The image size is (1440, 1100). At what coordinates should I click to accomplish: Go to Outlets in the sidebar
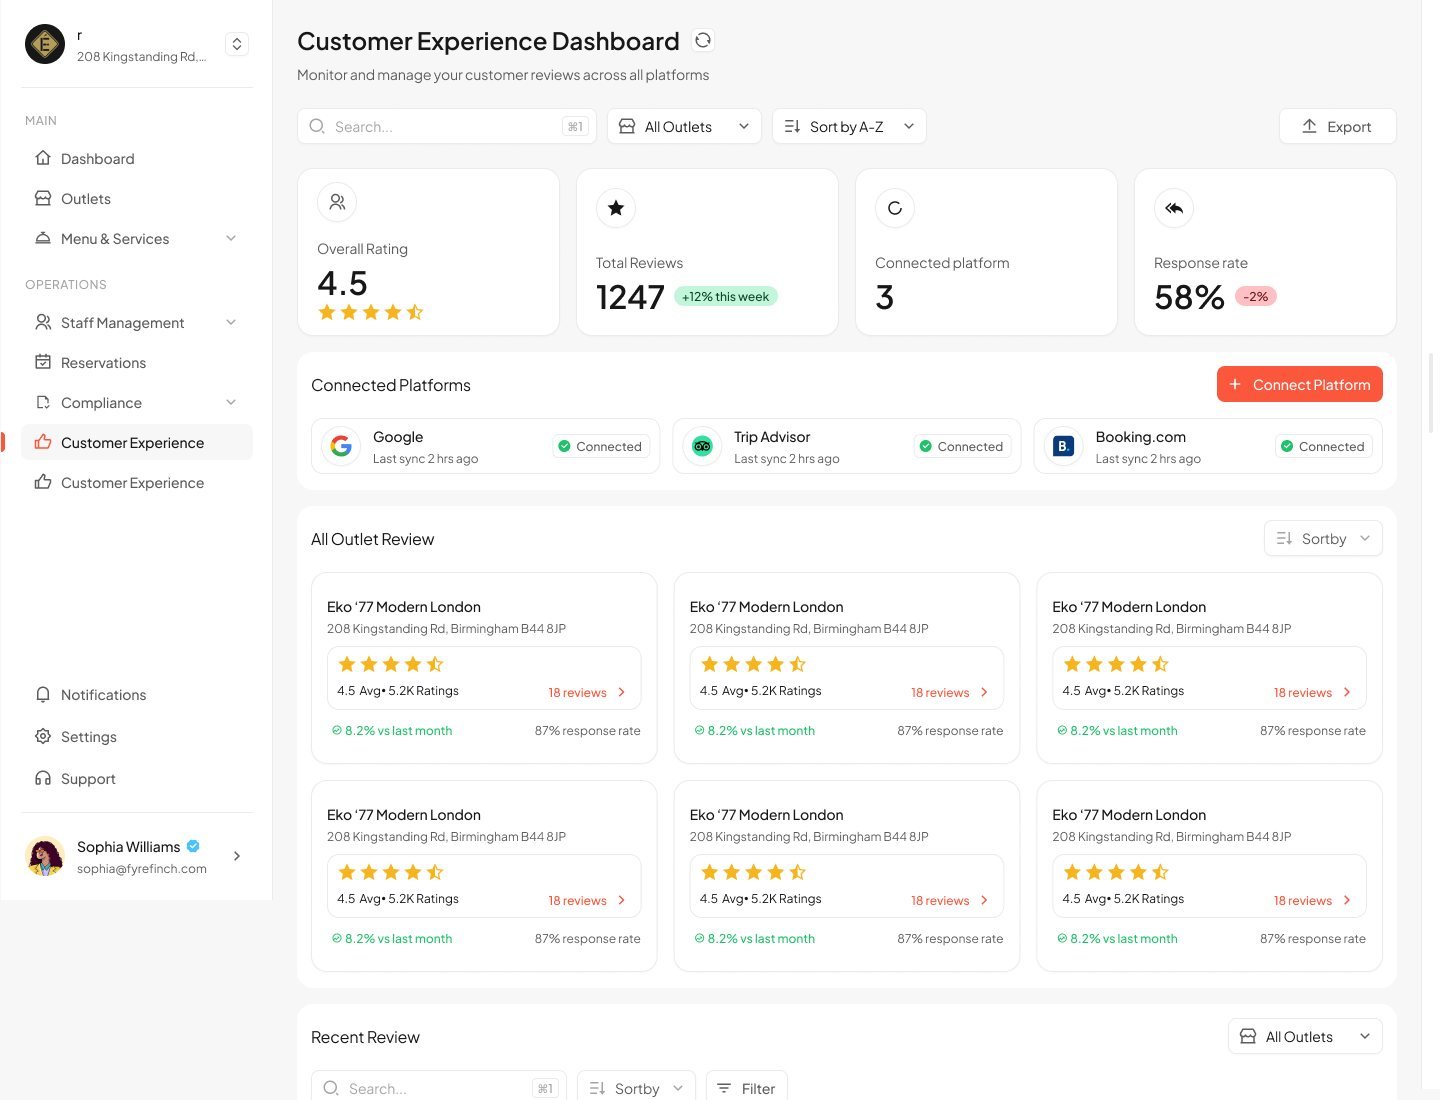137,198
